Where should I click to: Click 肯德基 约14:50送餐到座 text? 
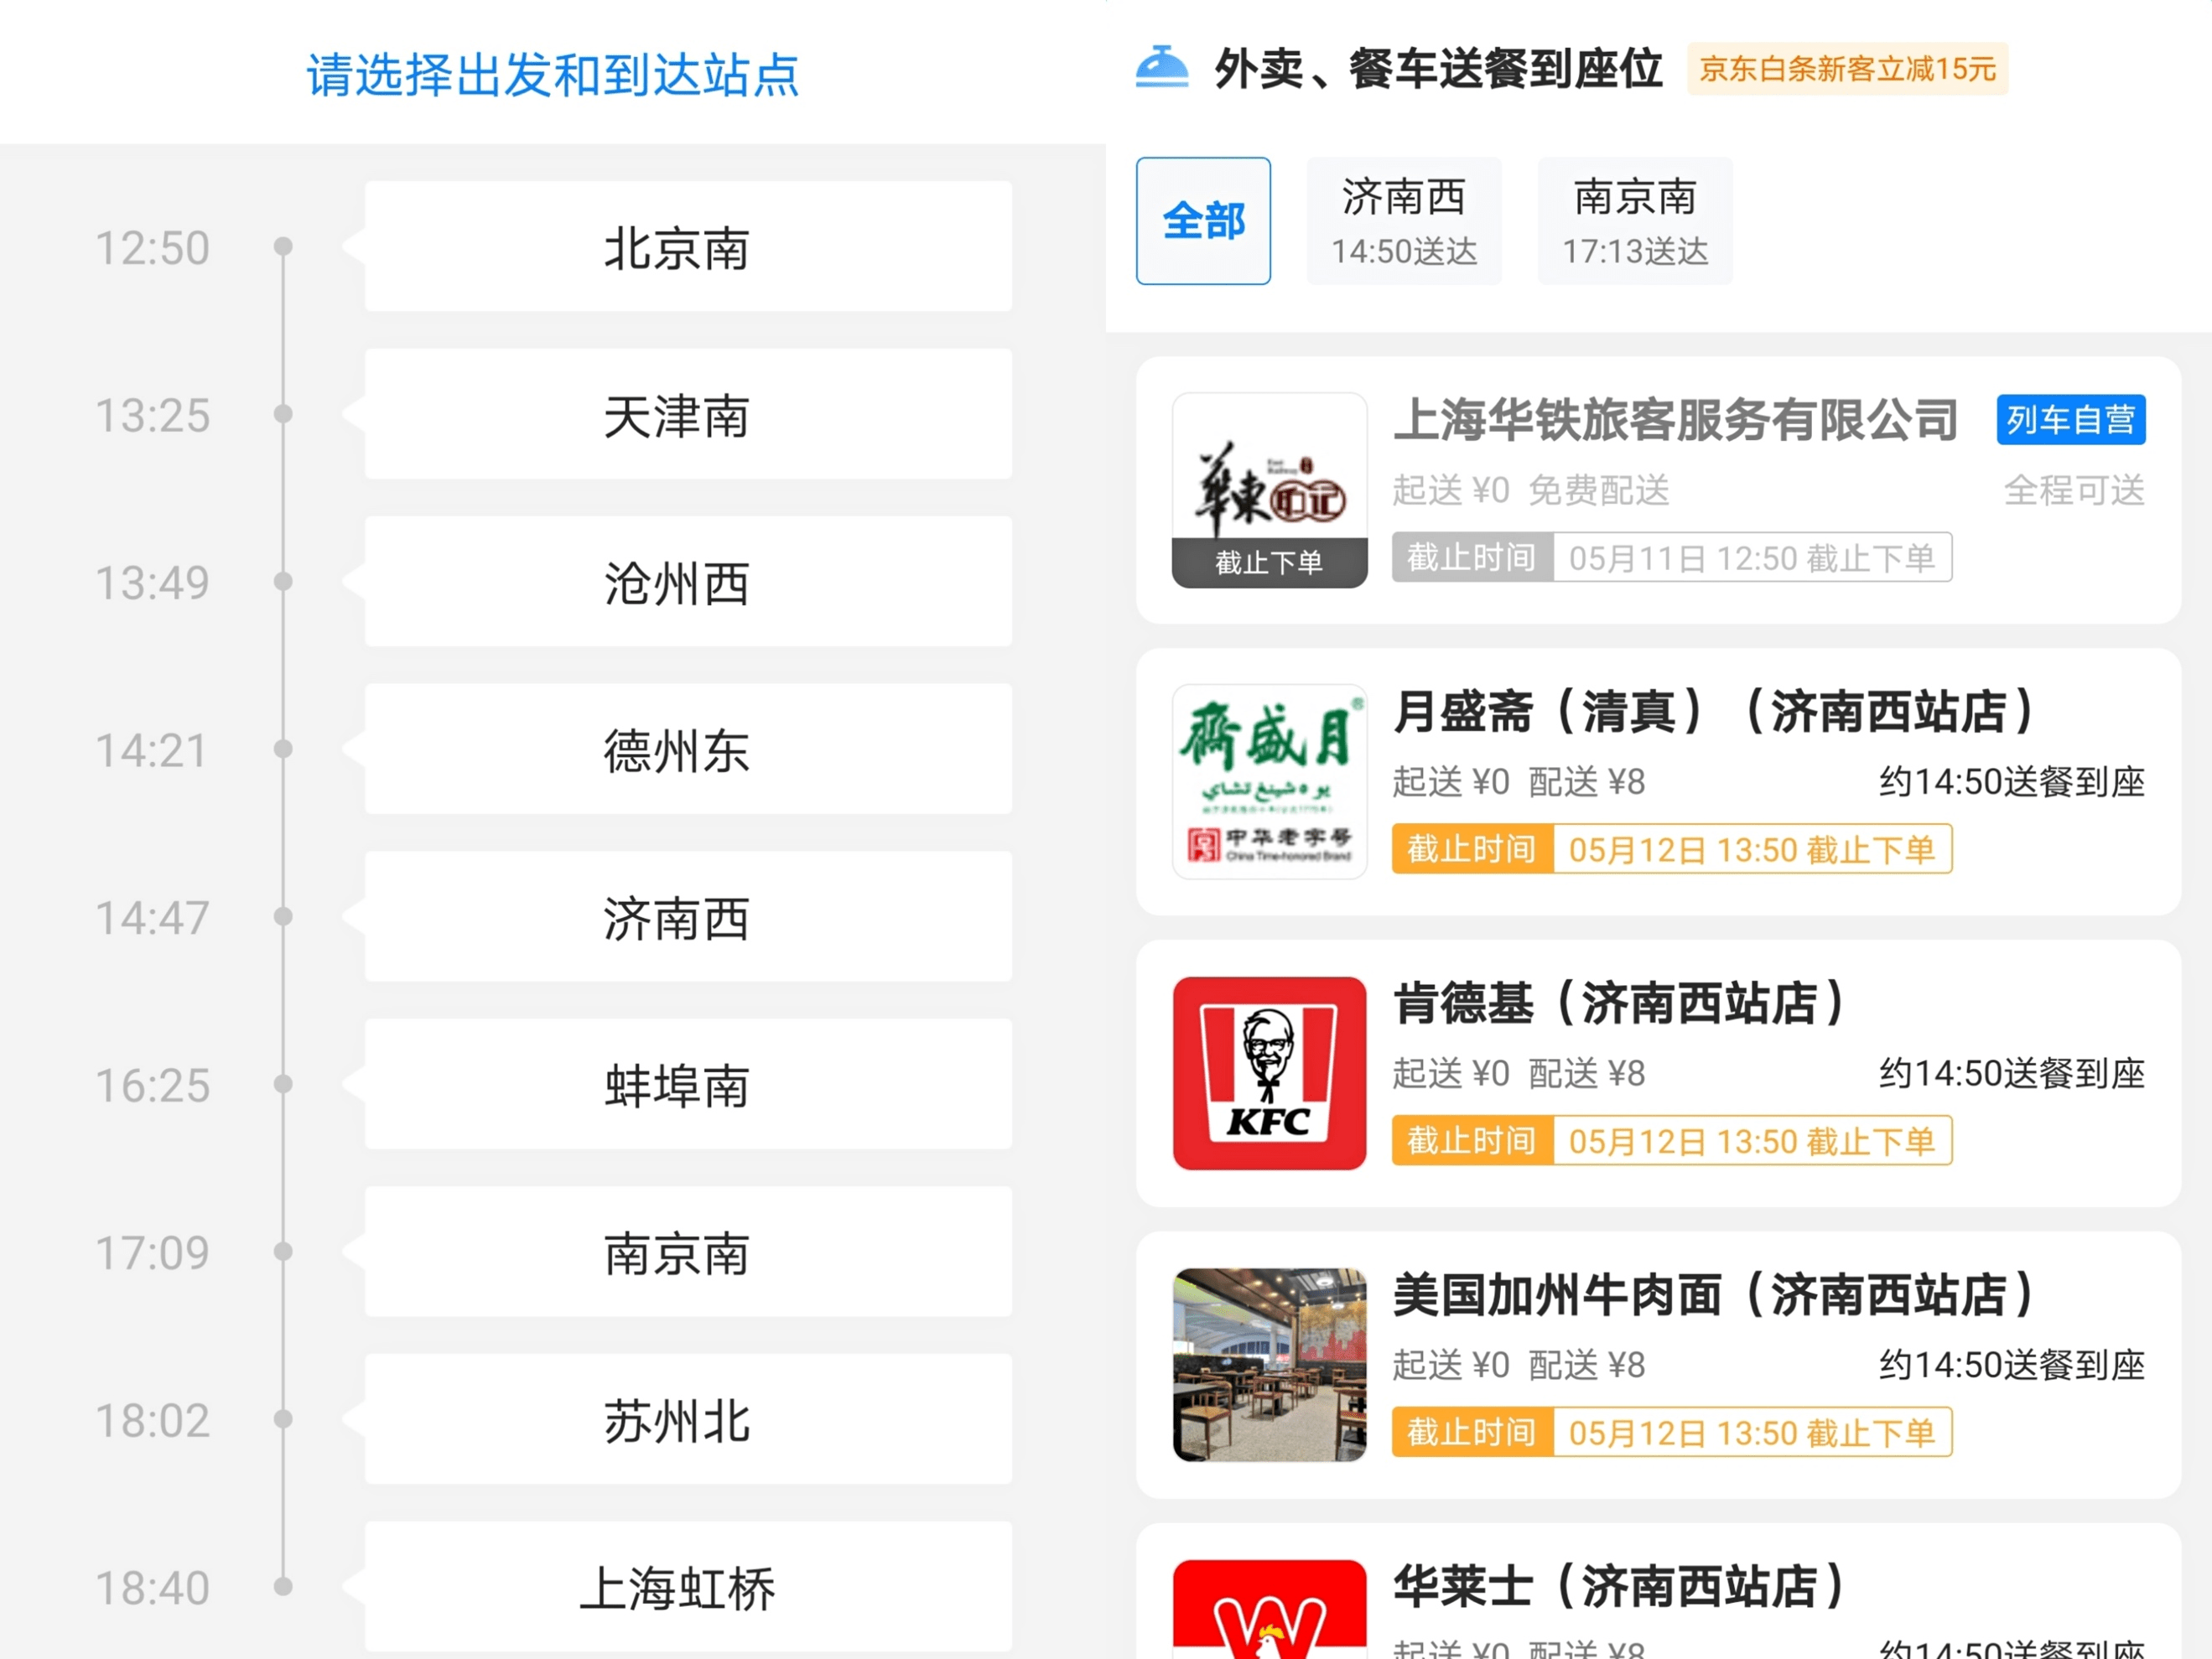(2012, 1074)
